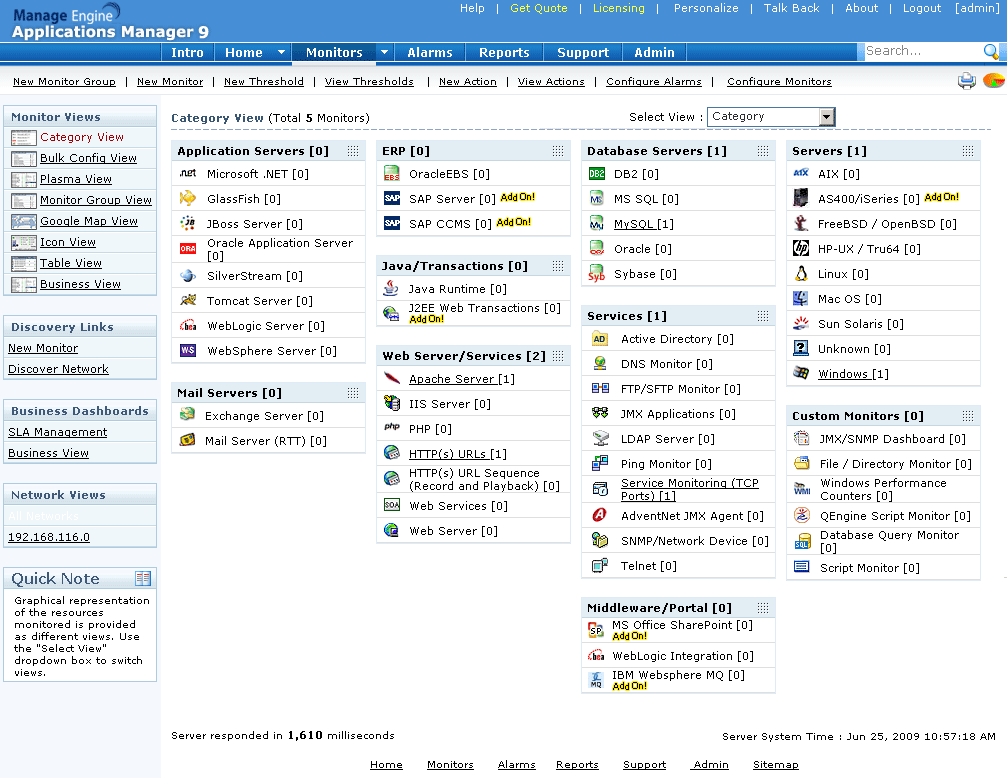Go to the Support tab
Image resolution: width=1007 pixels, height=778 pixels.
click(x=582, y=53)
